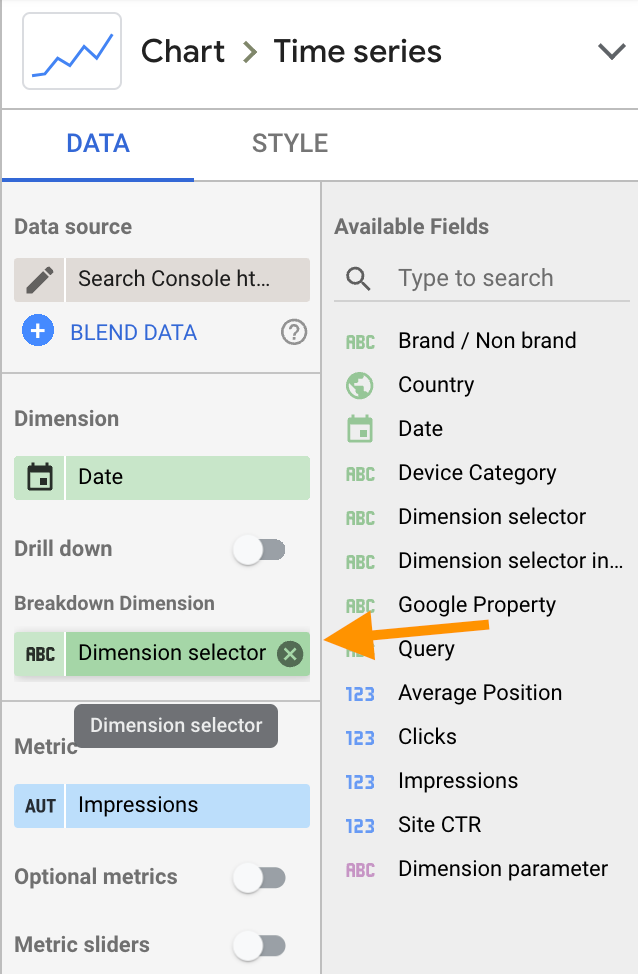
Task: Click the blue plus Blend Data icon
Action: tap(38, 332)
